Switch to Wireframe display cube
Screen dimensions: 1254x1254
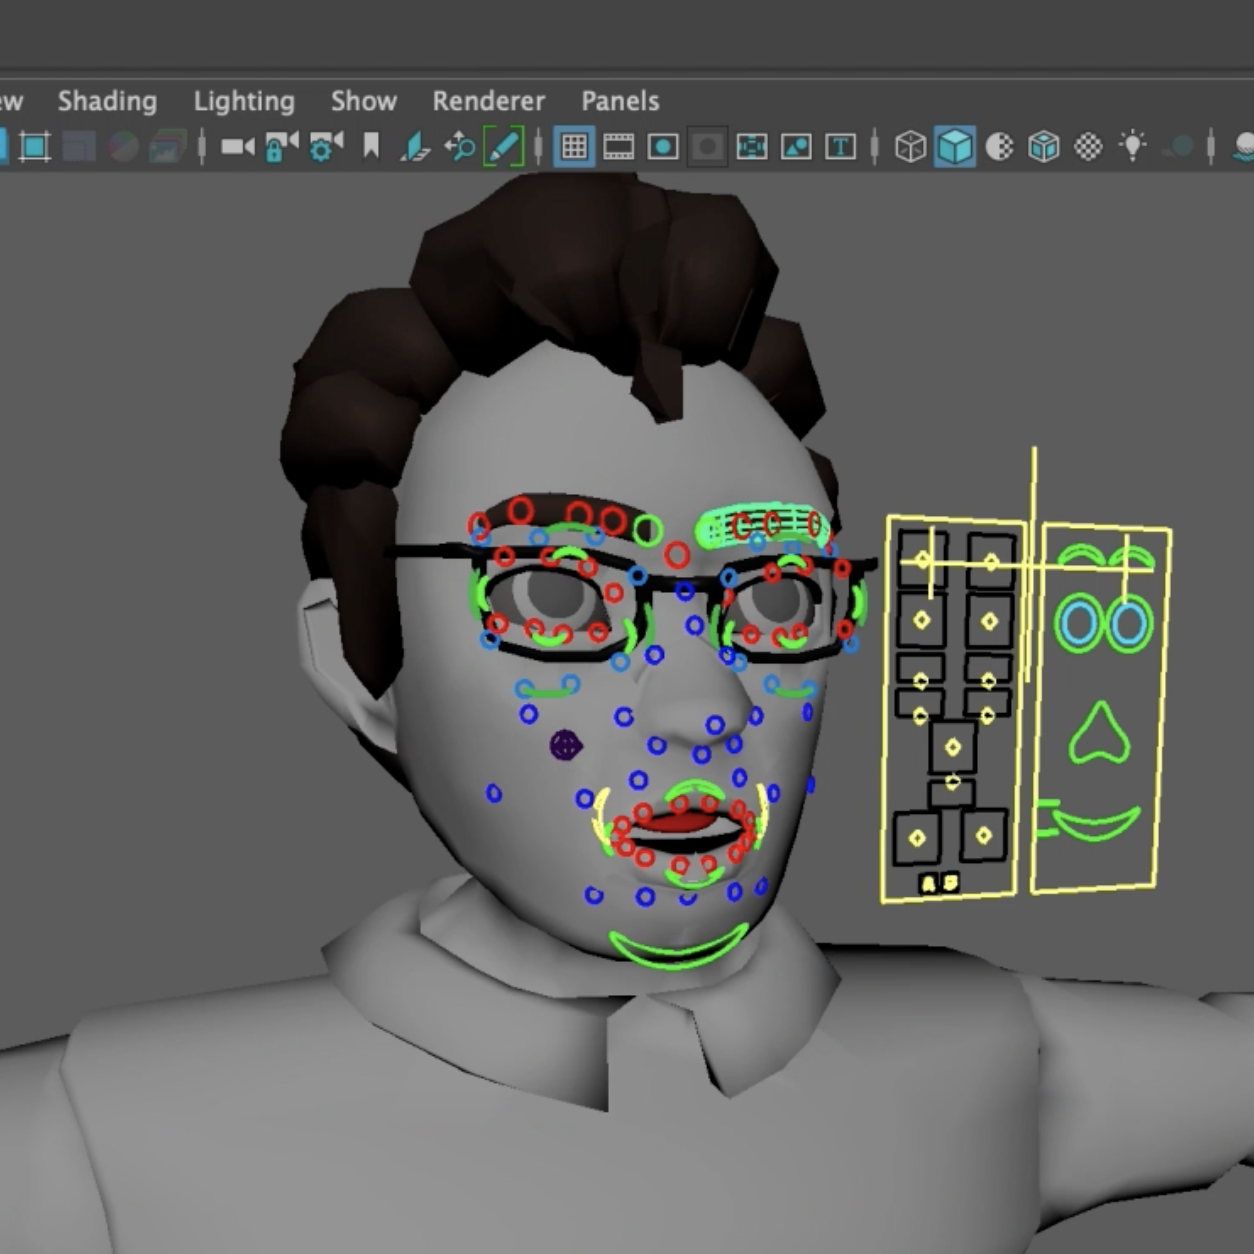910,147
